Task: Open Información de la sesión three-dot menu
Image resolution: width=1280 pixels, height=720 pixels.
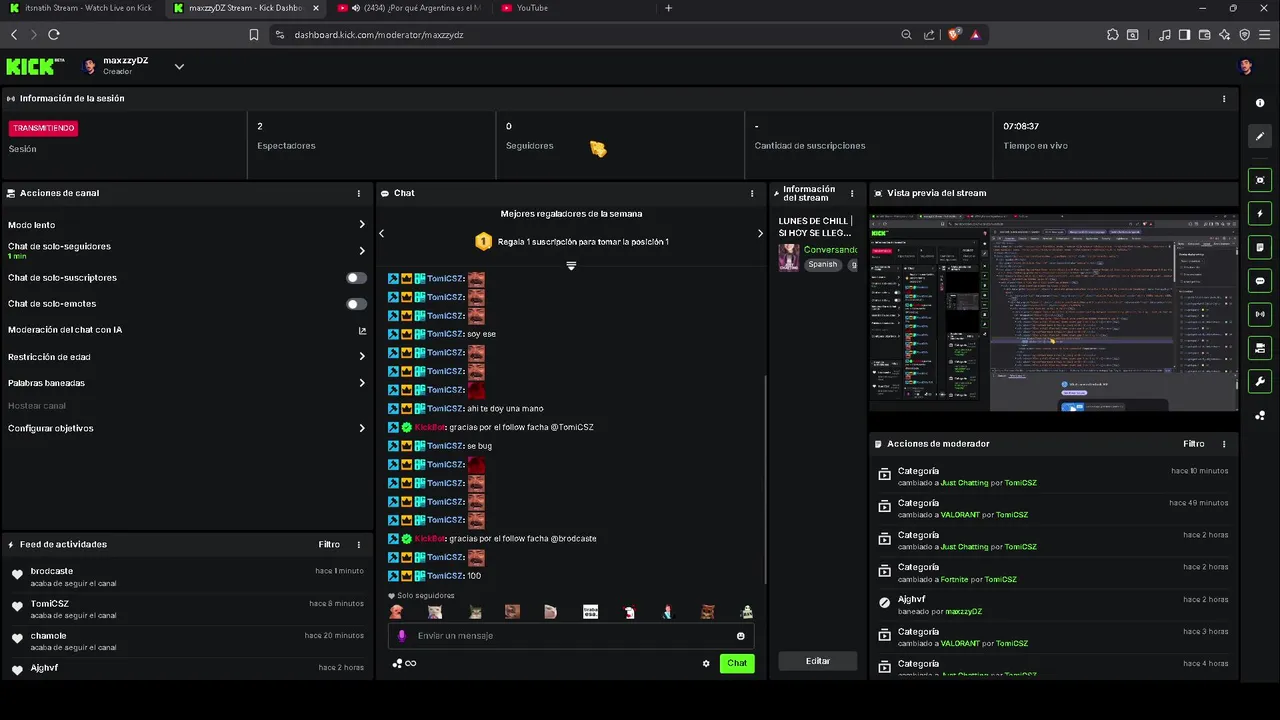Action: 1224,99
